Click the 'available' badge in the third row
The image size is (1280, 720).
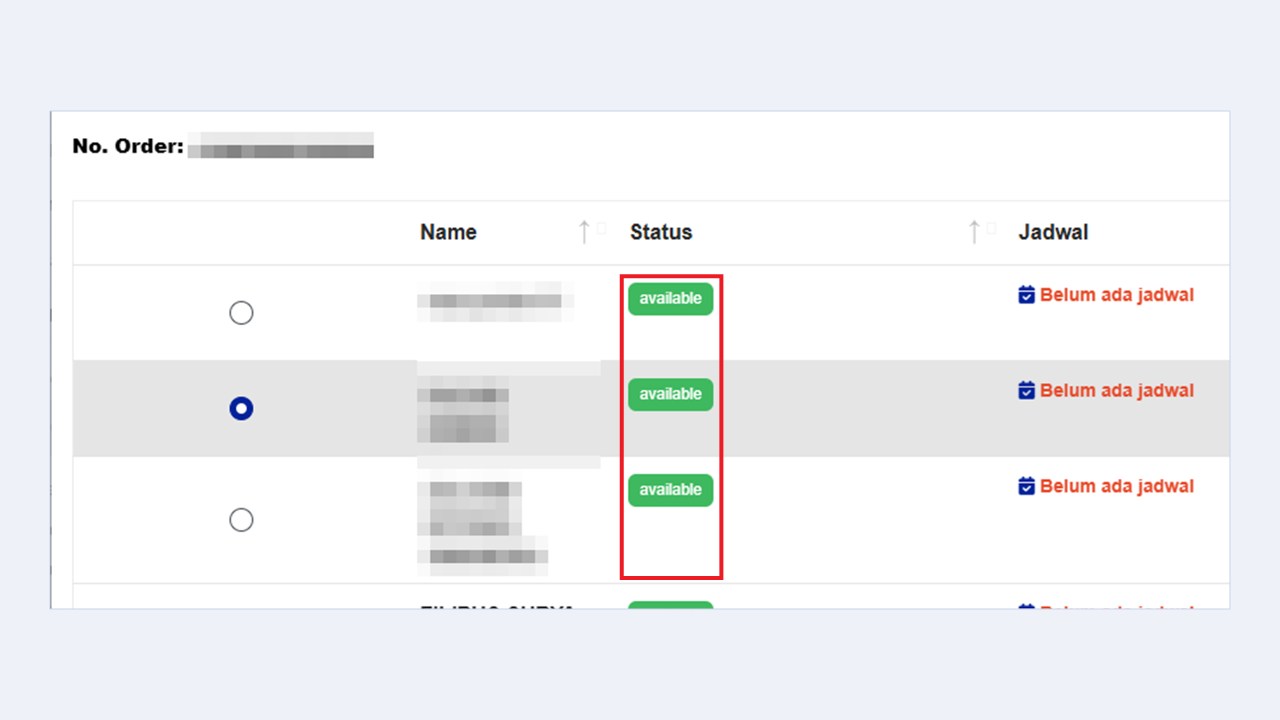point(670,490)
